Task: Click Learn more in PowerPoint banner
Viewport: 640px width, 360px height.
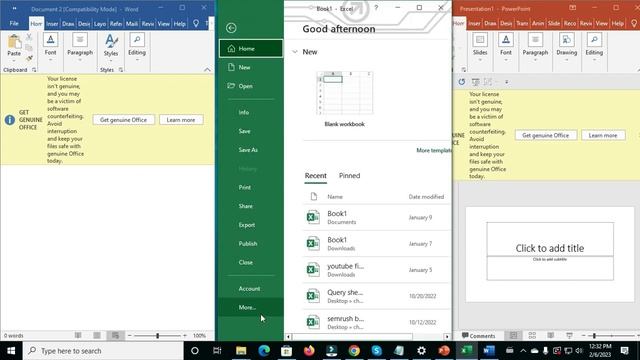Action: (603, 135)
